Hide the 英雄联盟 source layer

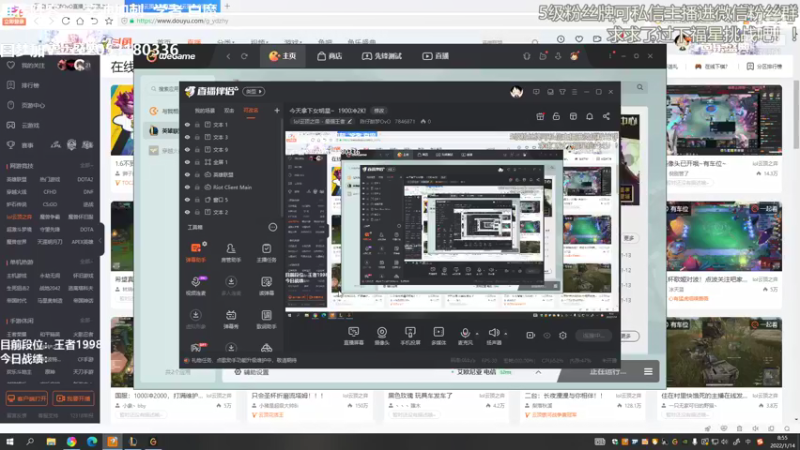187,174
